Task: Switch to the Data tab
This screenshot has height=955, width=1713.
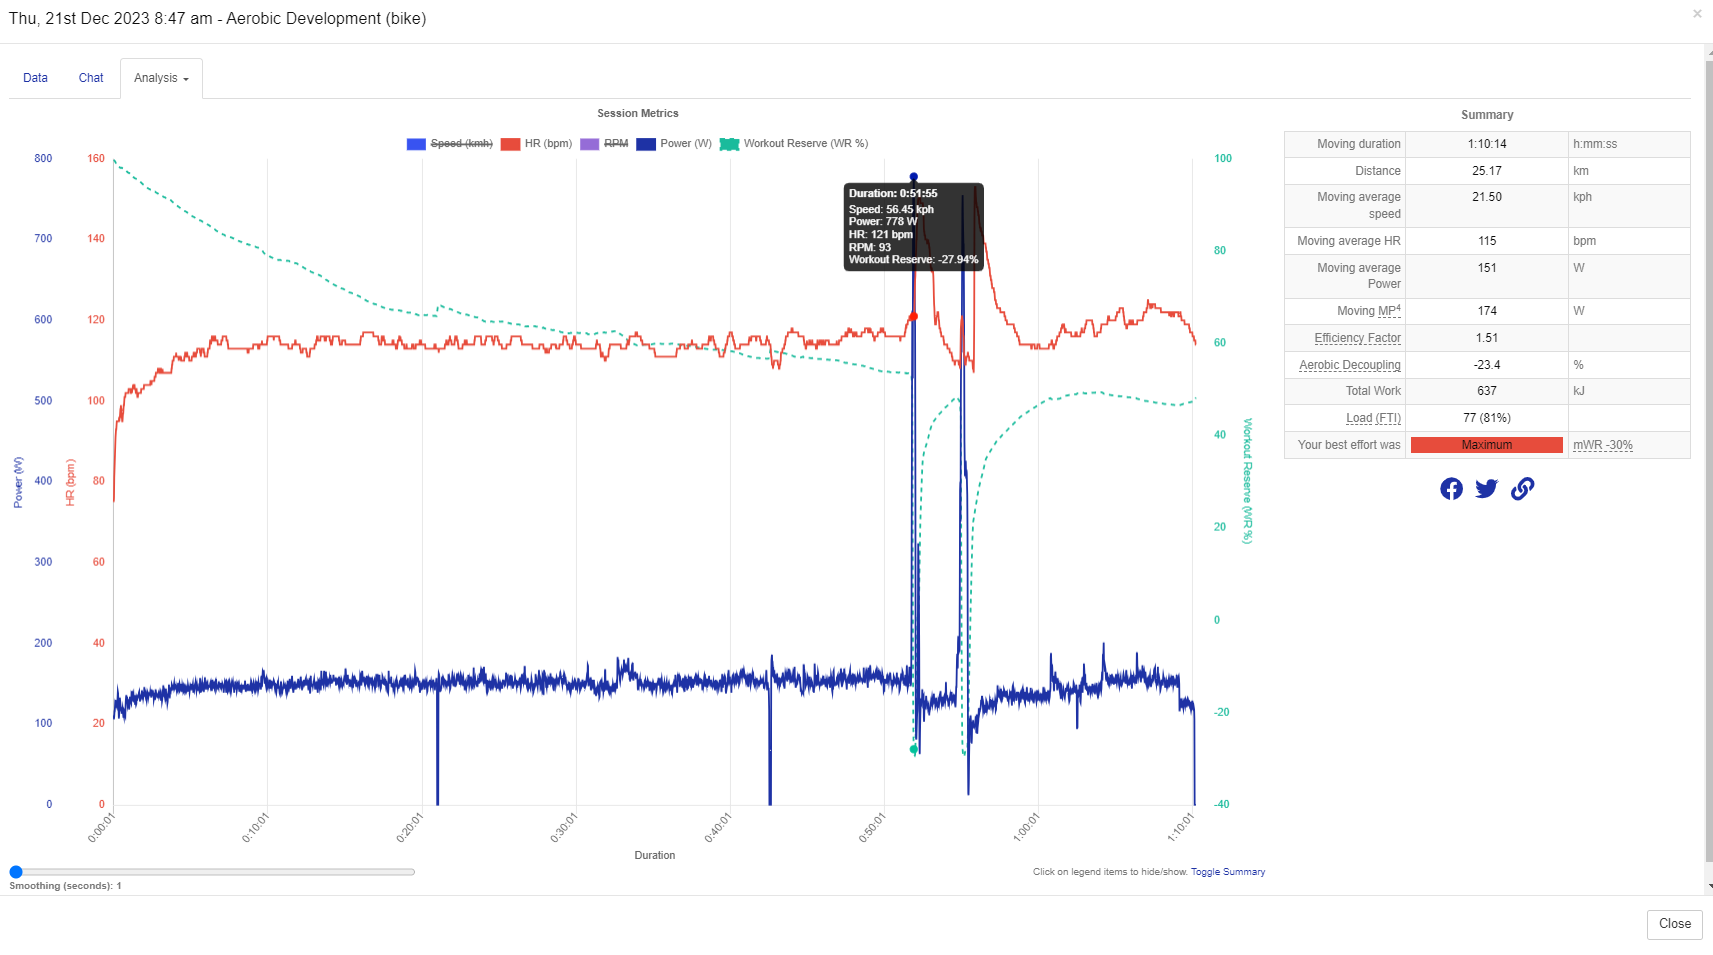Action: [36, 78]
